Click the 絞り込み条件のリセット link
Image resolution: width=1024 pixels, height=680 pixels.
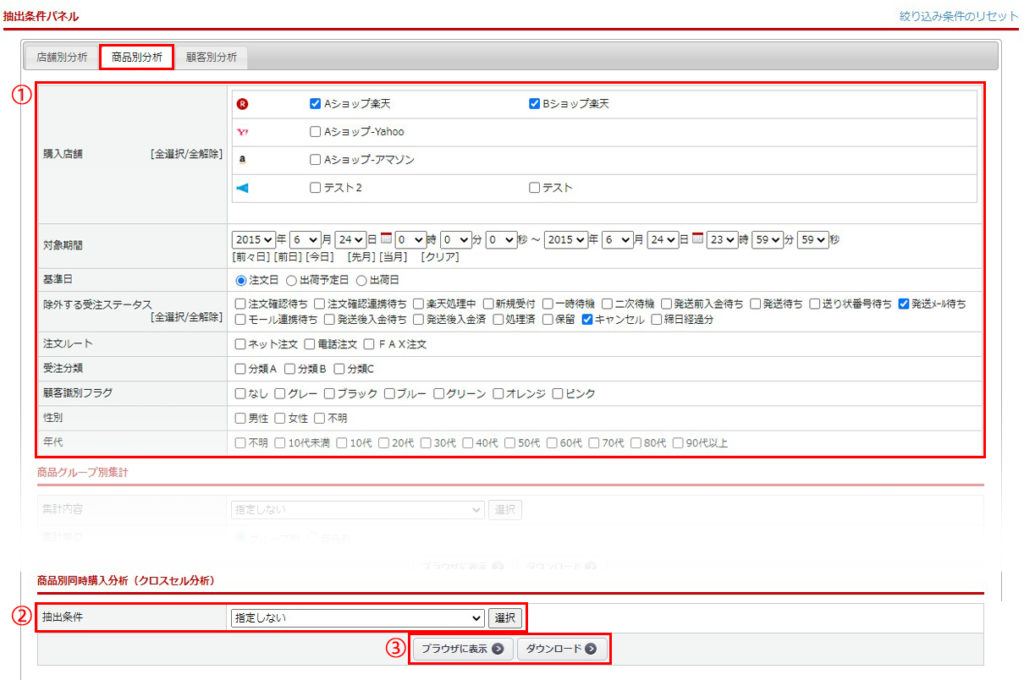(x=958, y=17)
